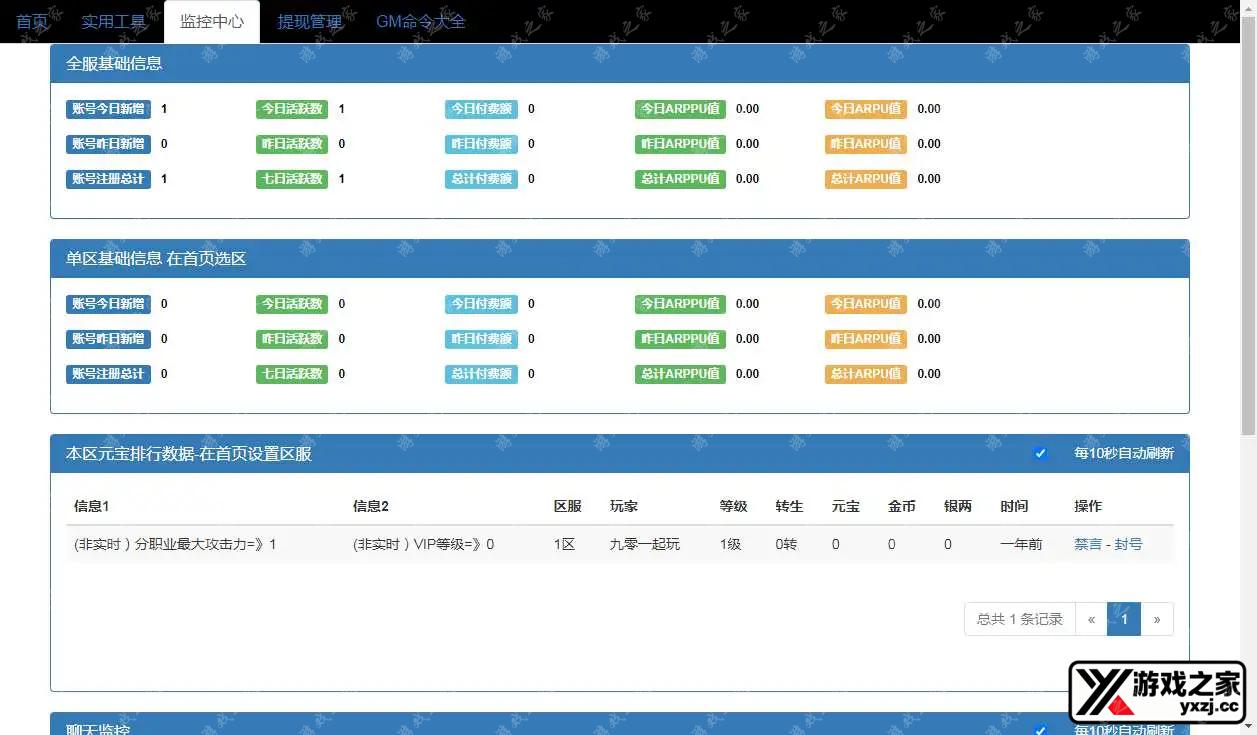Go to previous page with « button
Image resolution: width=1257 pixels, height=735 pixels.
click(1091, 619)
